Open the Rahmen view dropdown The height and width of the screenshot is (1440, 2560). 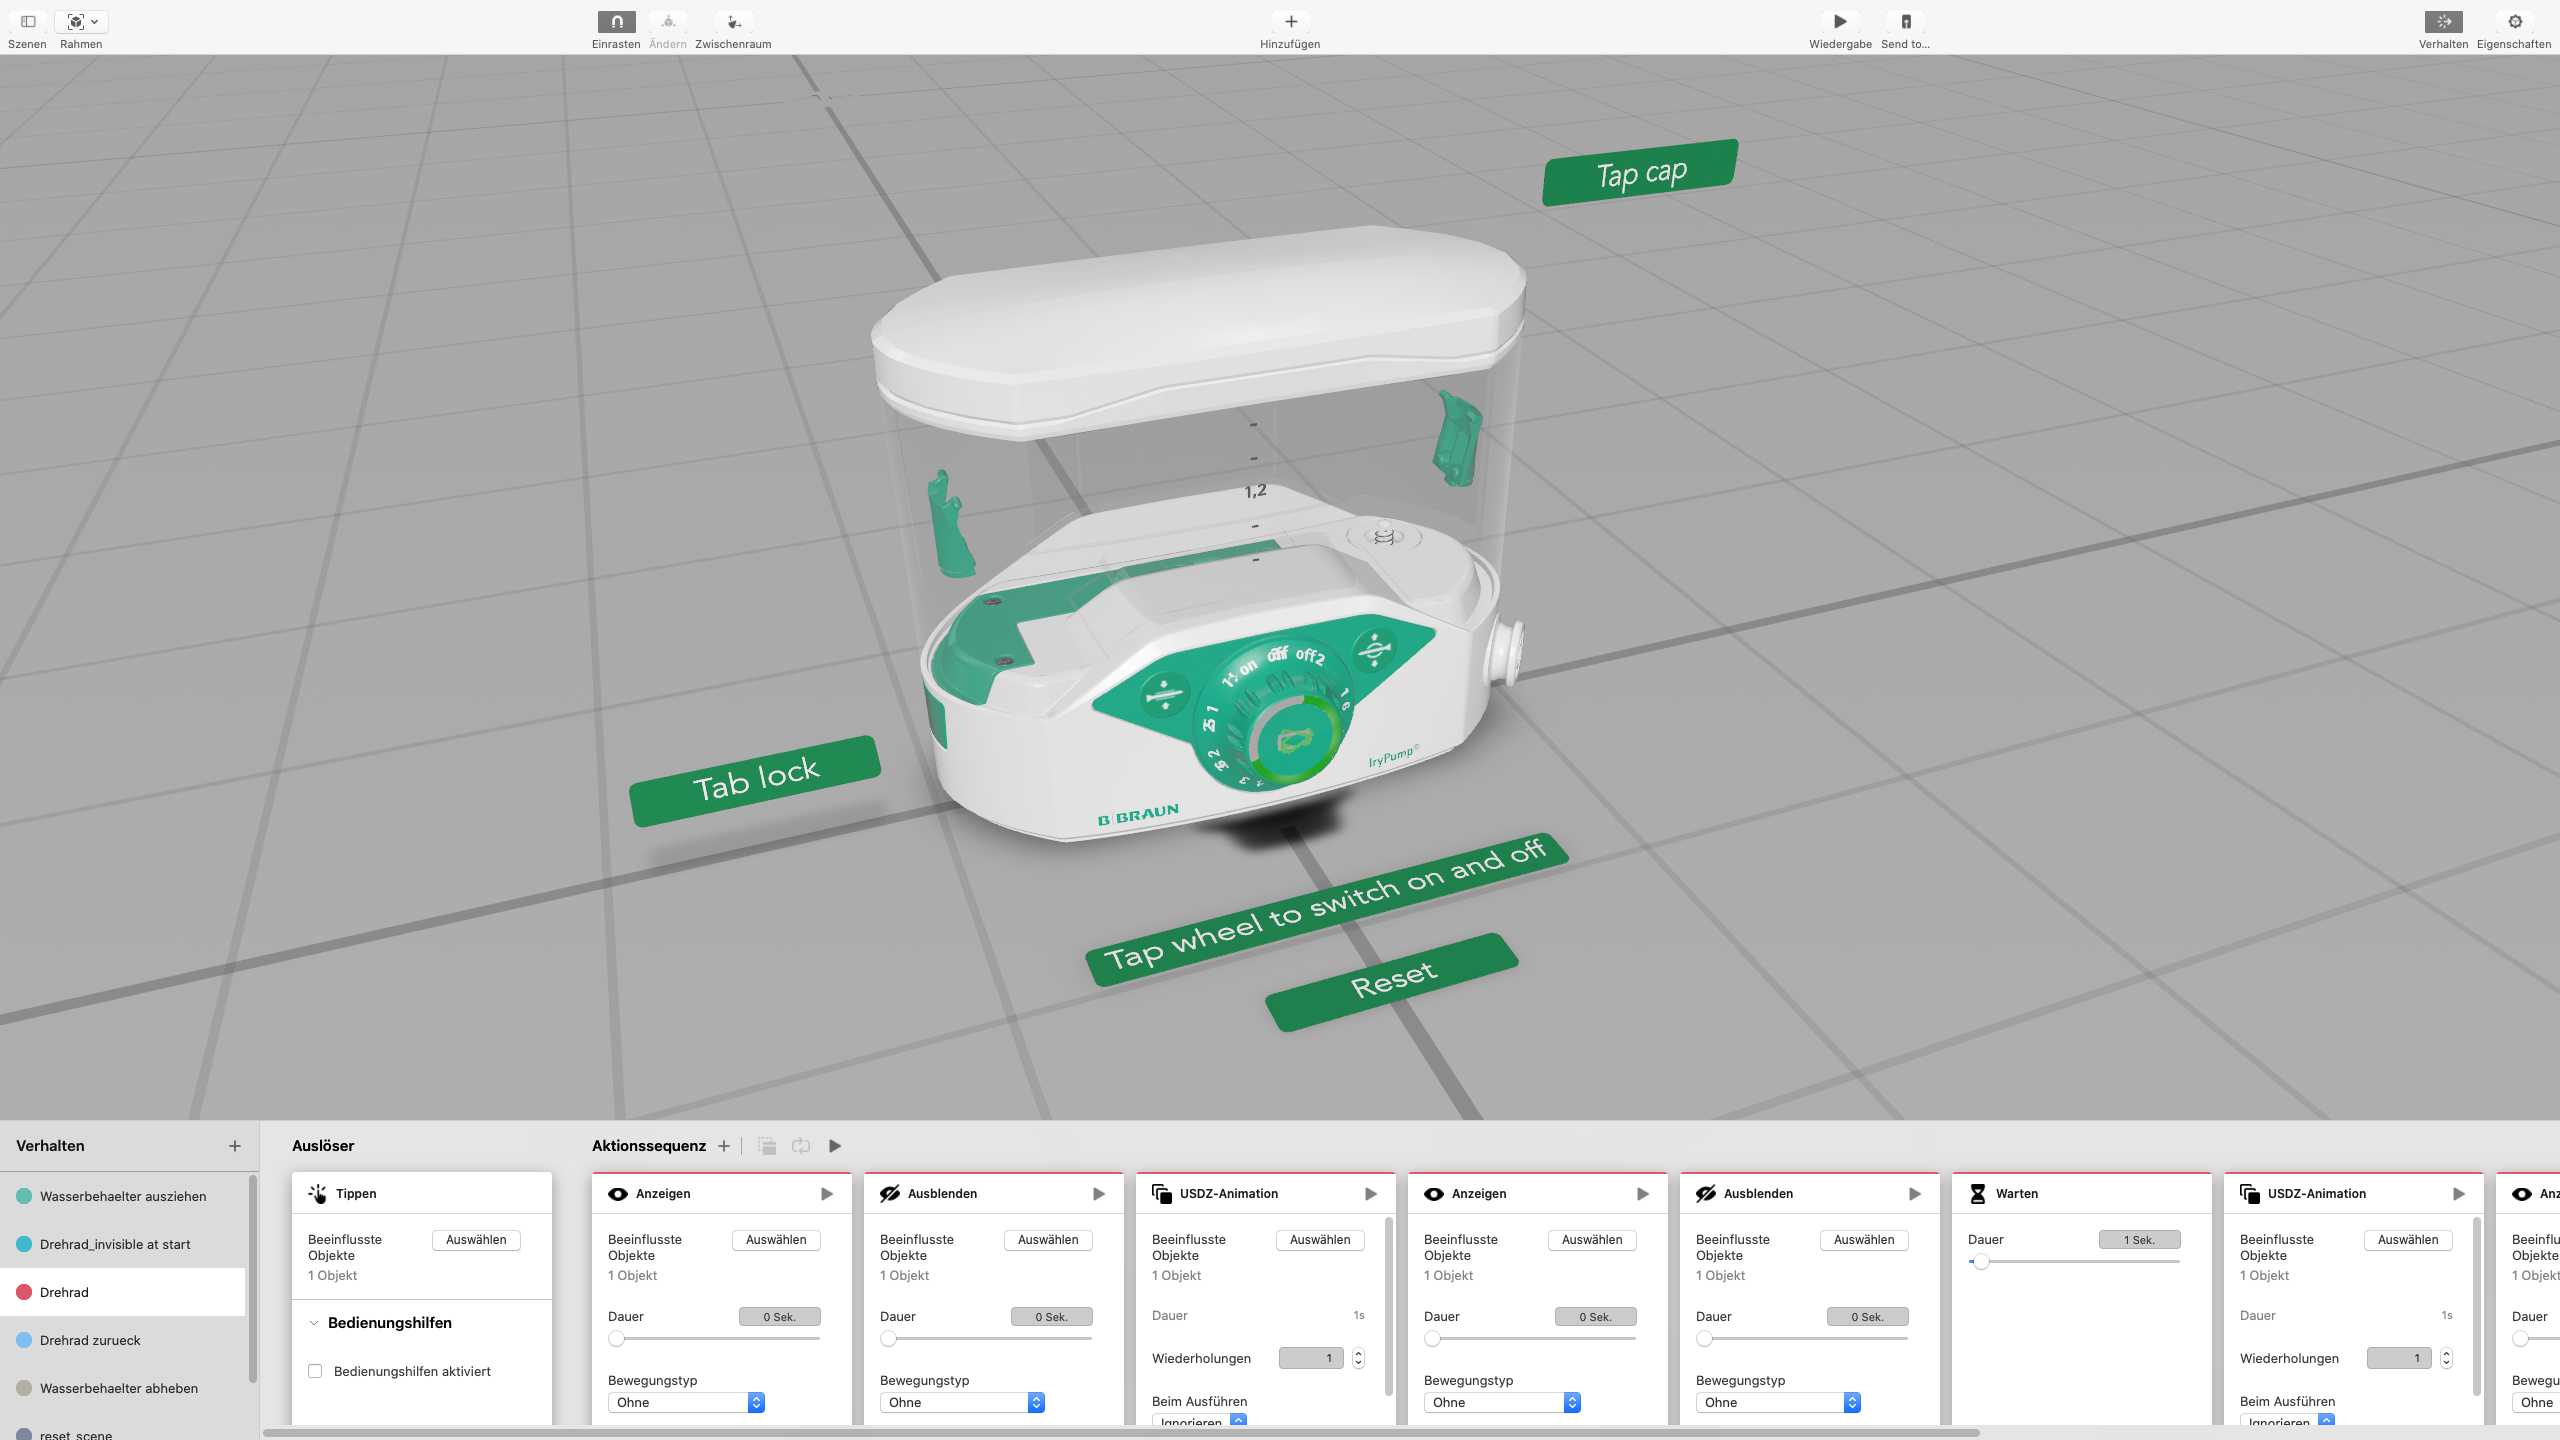(x=81, y=22)
